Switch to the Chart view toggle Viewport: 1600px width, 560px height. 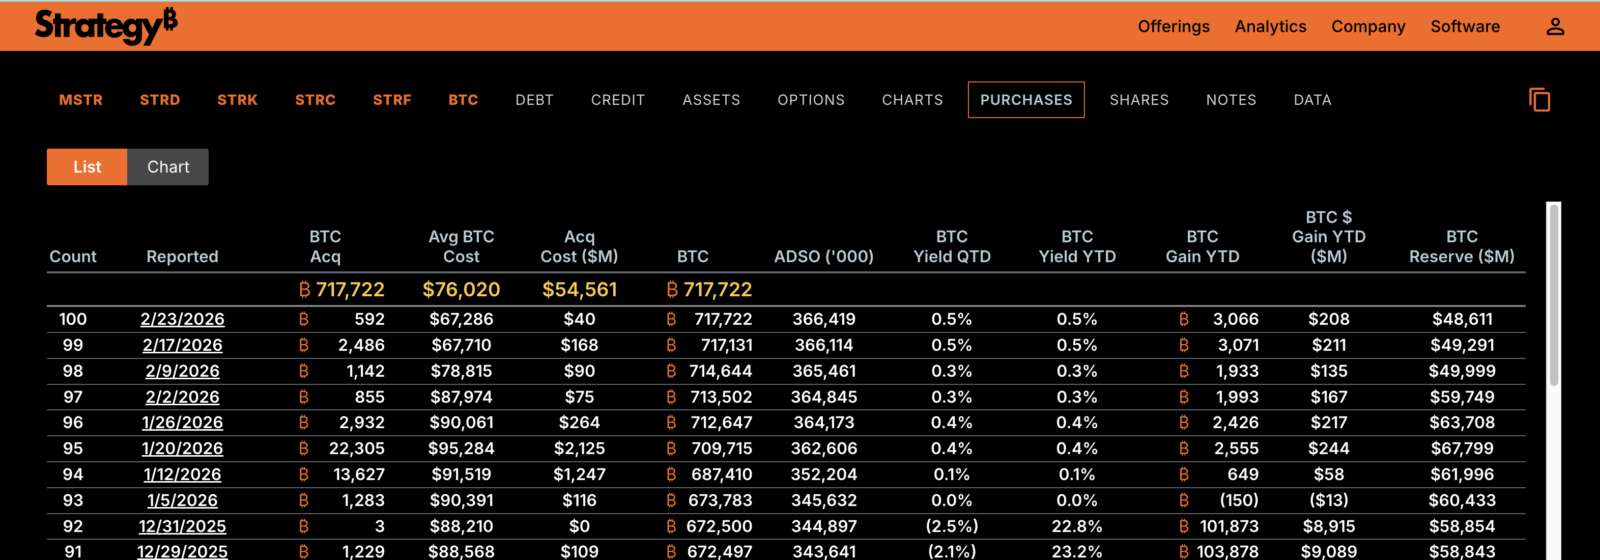coord(168,167)
